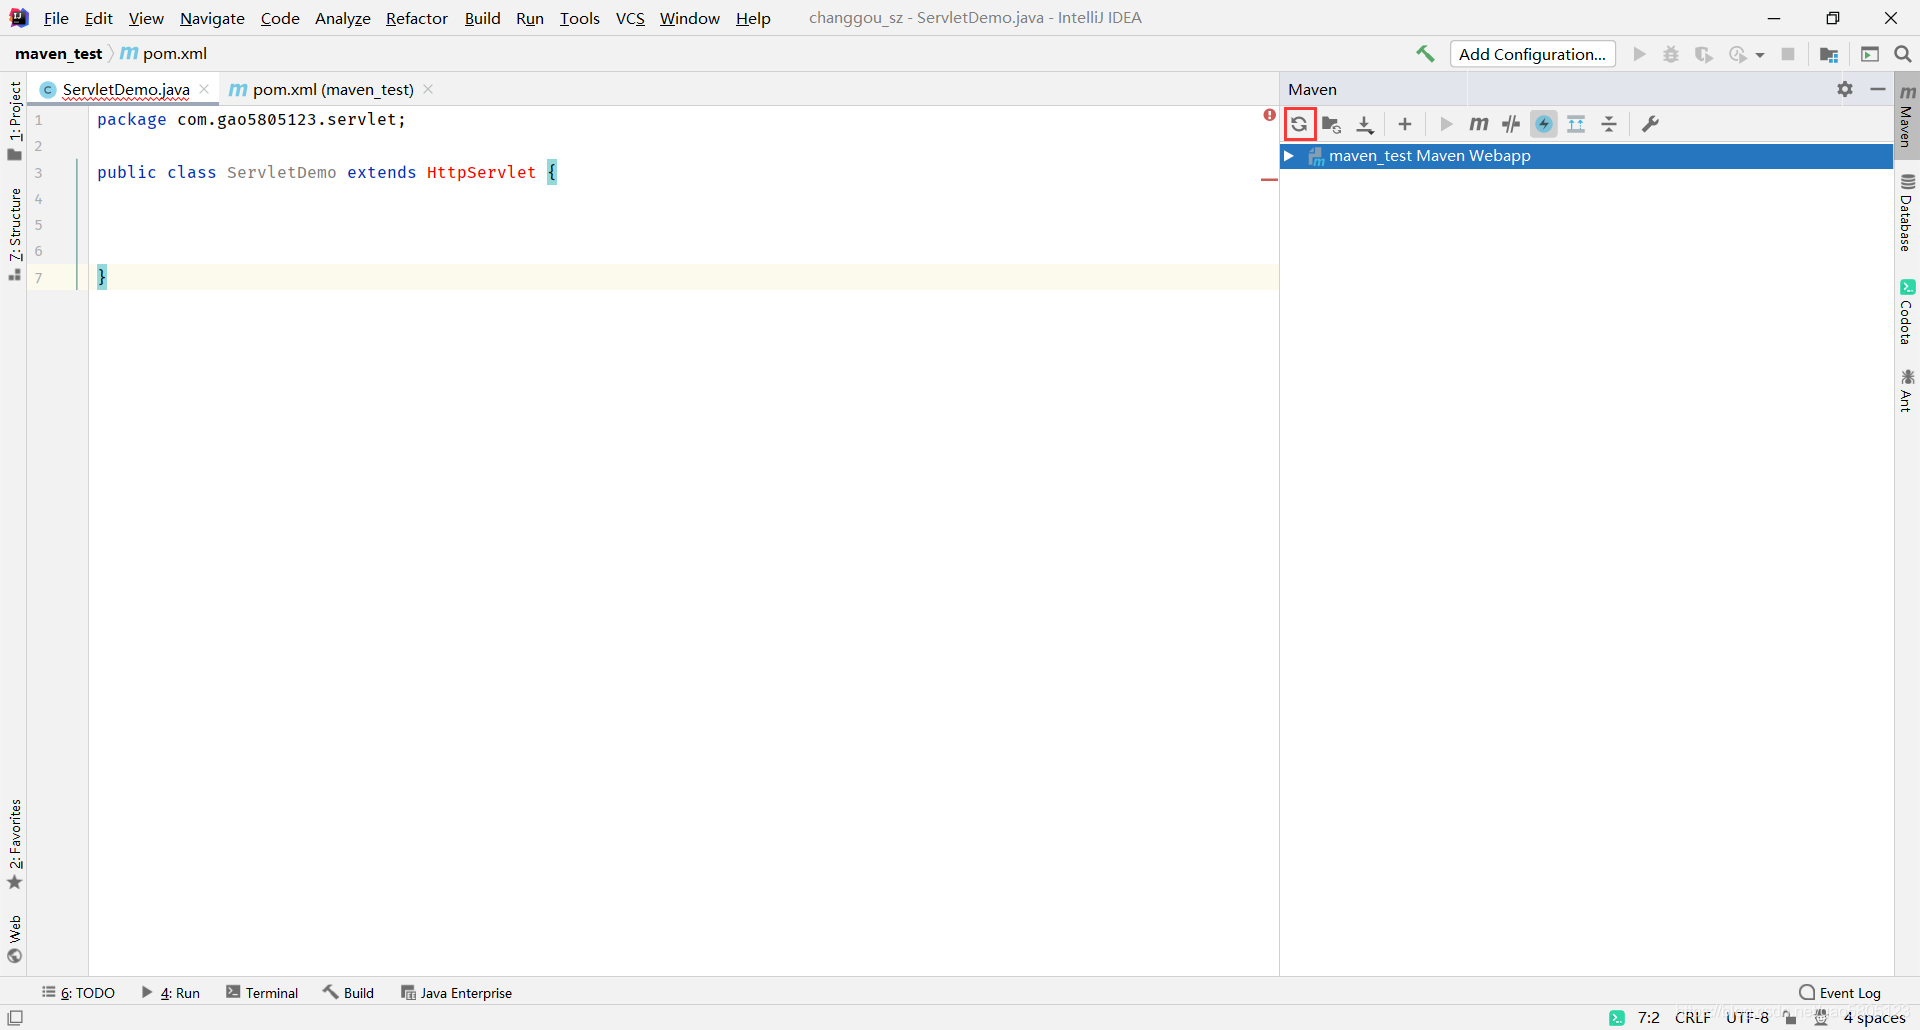
Task: Click the red error indicator in editor
Action: coord(1269,115)
